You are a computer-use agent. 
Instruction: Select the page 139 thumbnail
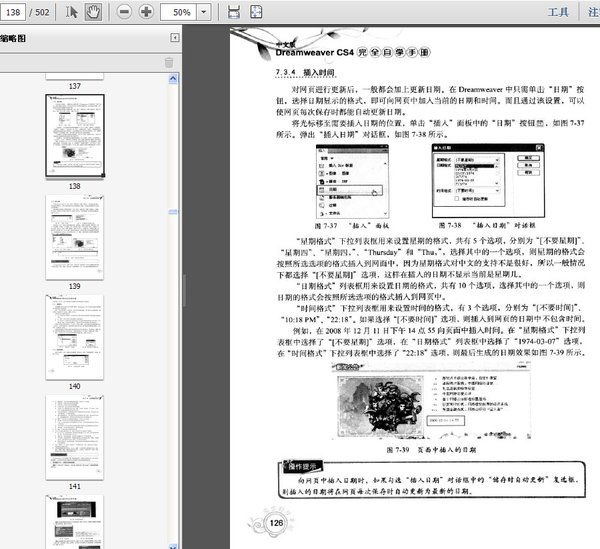coord(75,237)
